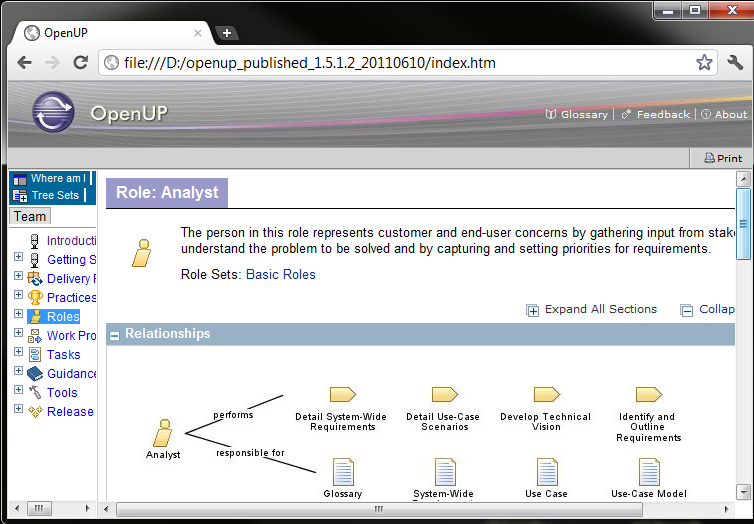Click the Introduction tree icon

35,240
